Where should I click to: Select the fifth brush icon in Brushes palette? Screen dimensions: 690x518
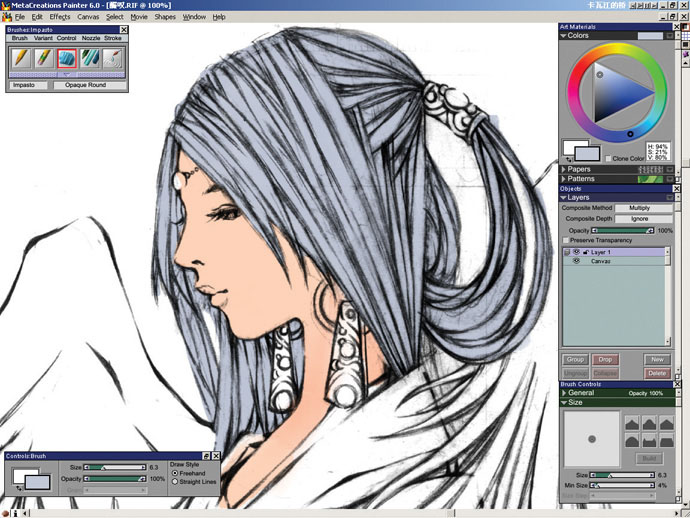[113, 59]
